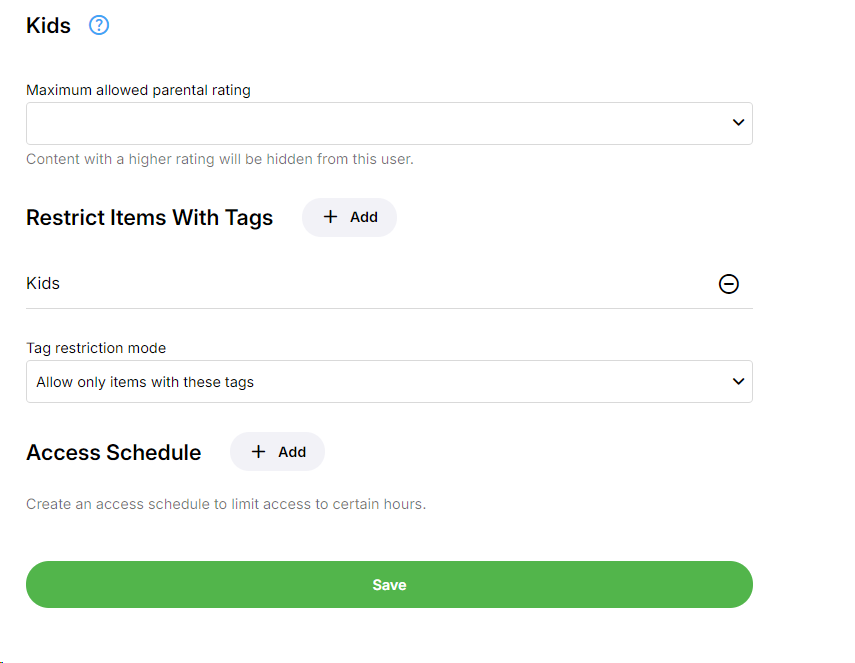Viewport: 855px width, 663px height.
Task: Click the Restrict Items With Tags heading
Action: (x=149, y=218)
